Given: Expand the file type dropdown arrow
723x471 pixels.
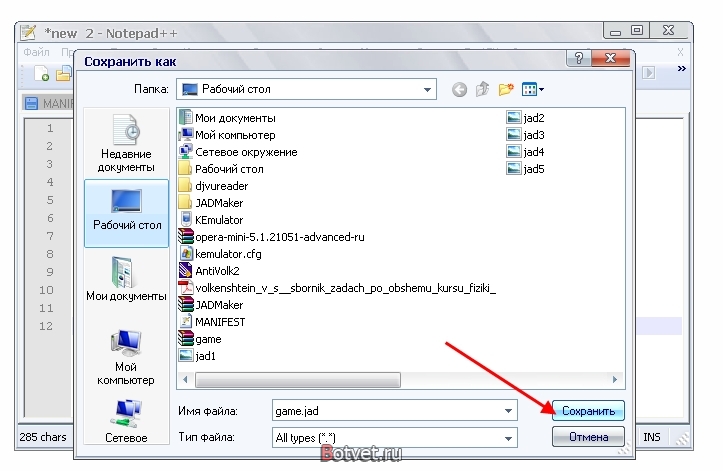Looking at the screenshot, I should click(508, 438).
